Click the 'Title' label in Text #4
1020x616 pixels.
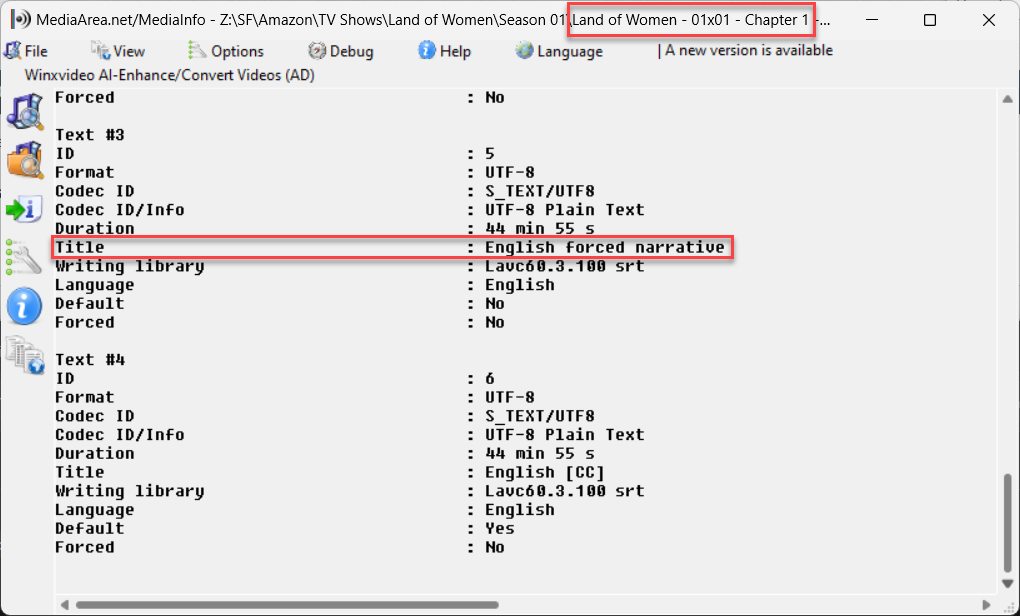pos(79,472)
